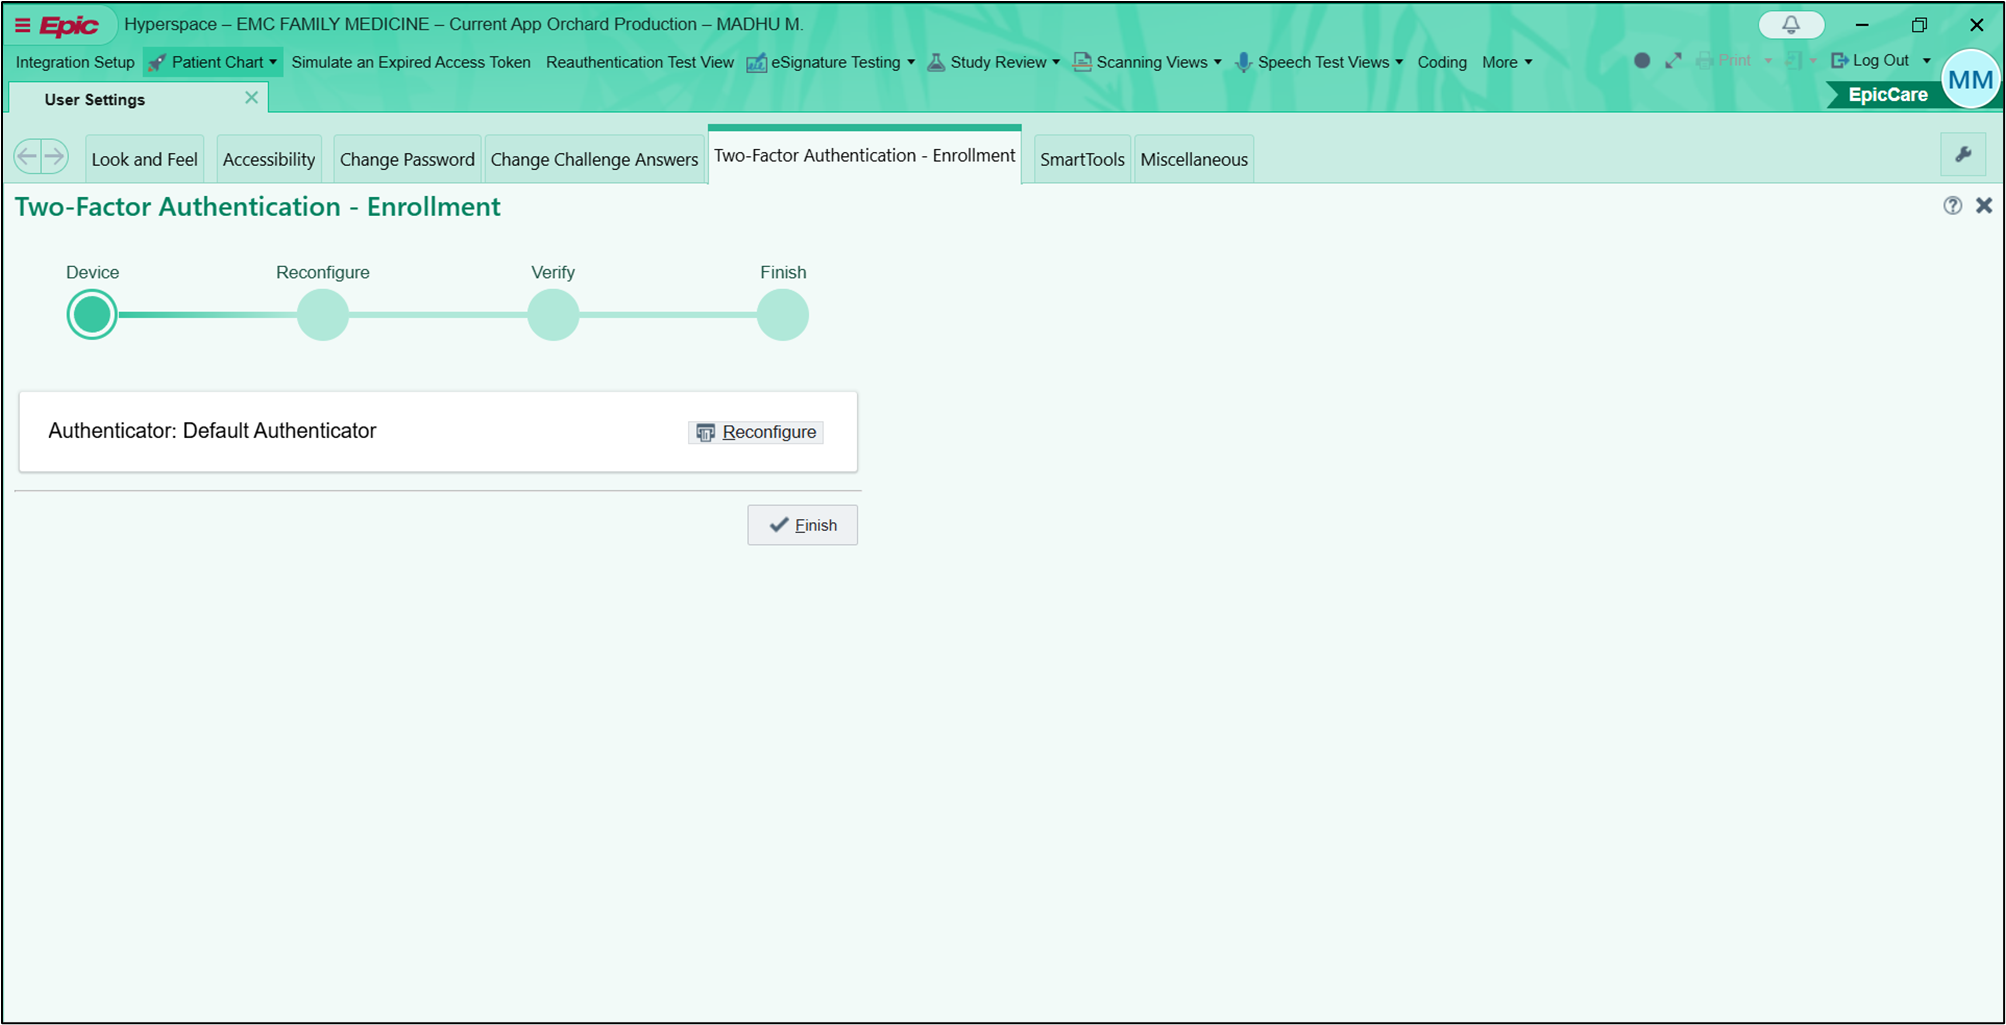Click Simulate an Expired Access Token
Screen dimensions: 2006x1025
(x=411, y=62)
